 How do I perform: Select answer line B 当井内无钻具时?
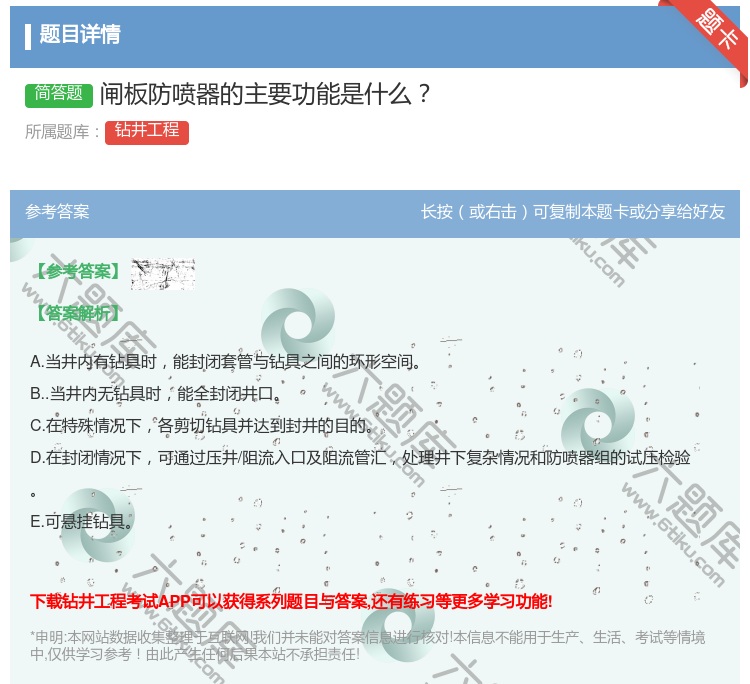tap(155, 394)
